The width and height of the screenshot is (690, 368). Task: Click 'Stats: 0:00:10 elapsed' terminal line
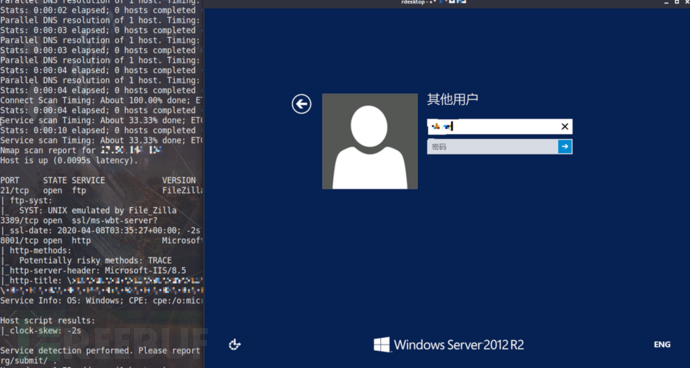[98, 131]
